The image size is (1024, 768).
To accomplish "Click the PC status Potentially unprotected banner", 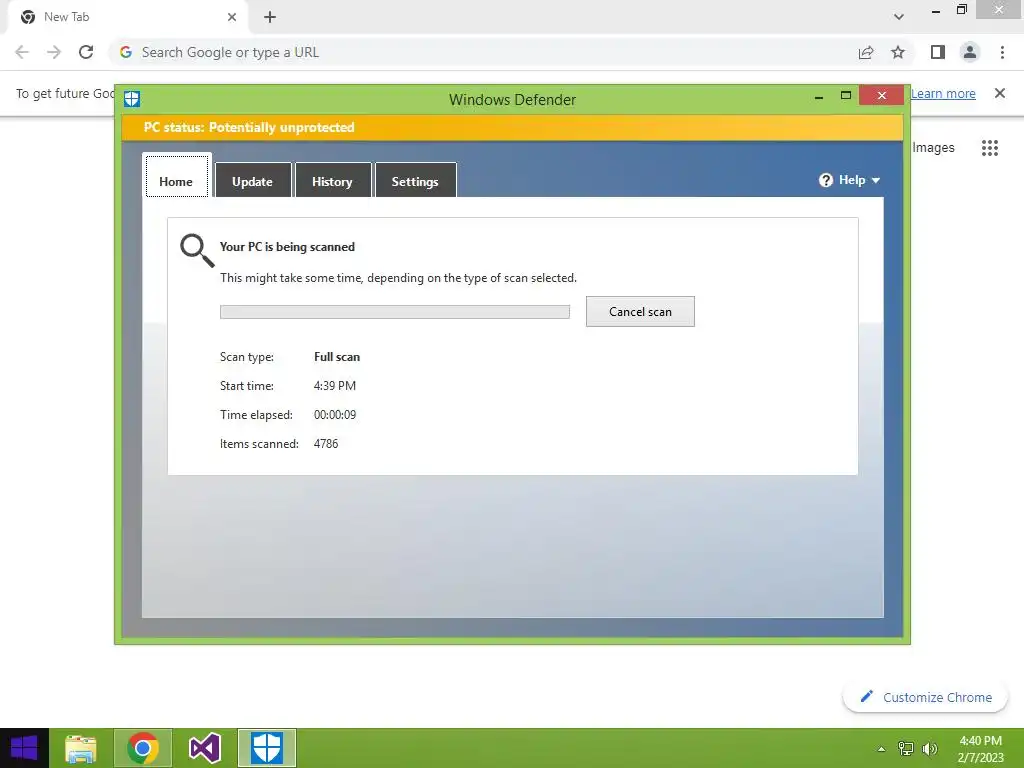I will (x=512, y=127).
